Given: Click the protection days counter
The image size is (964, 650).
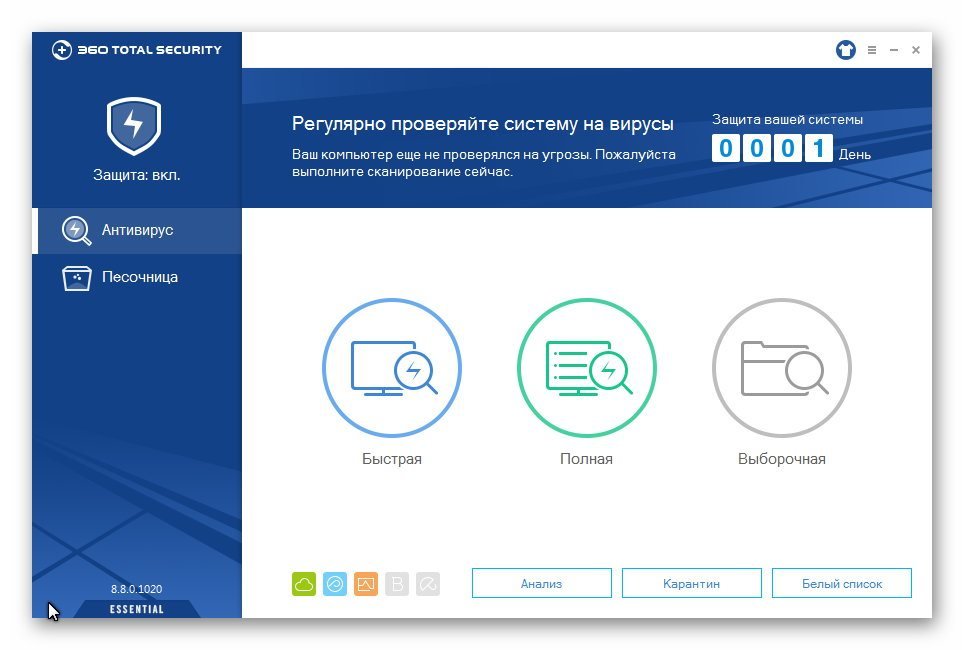Looking at the screenshot, I should pyautogui.click(x=772, y=148).
